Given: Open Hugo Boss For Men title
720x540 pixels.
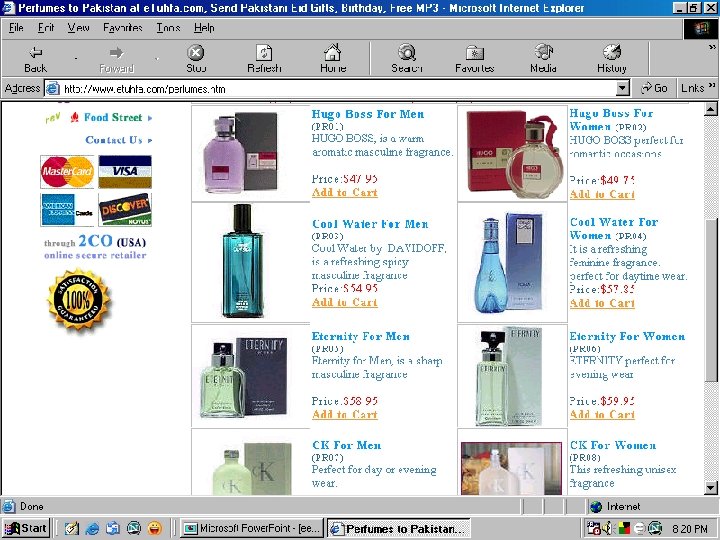Looking at the screenshot, I should point(368,114).
